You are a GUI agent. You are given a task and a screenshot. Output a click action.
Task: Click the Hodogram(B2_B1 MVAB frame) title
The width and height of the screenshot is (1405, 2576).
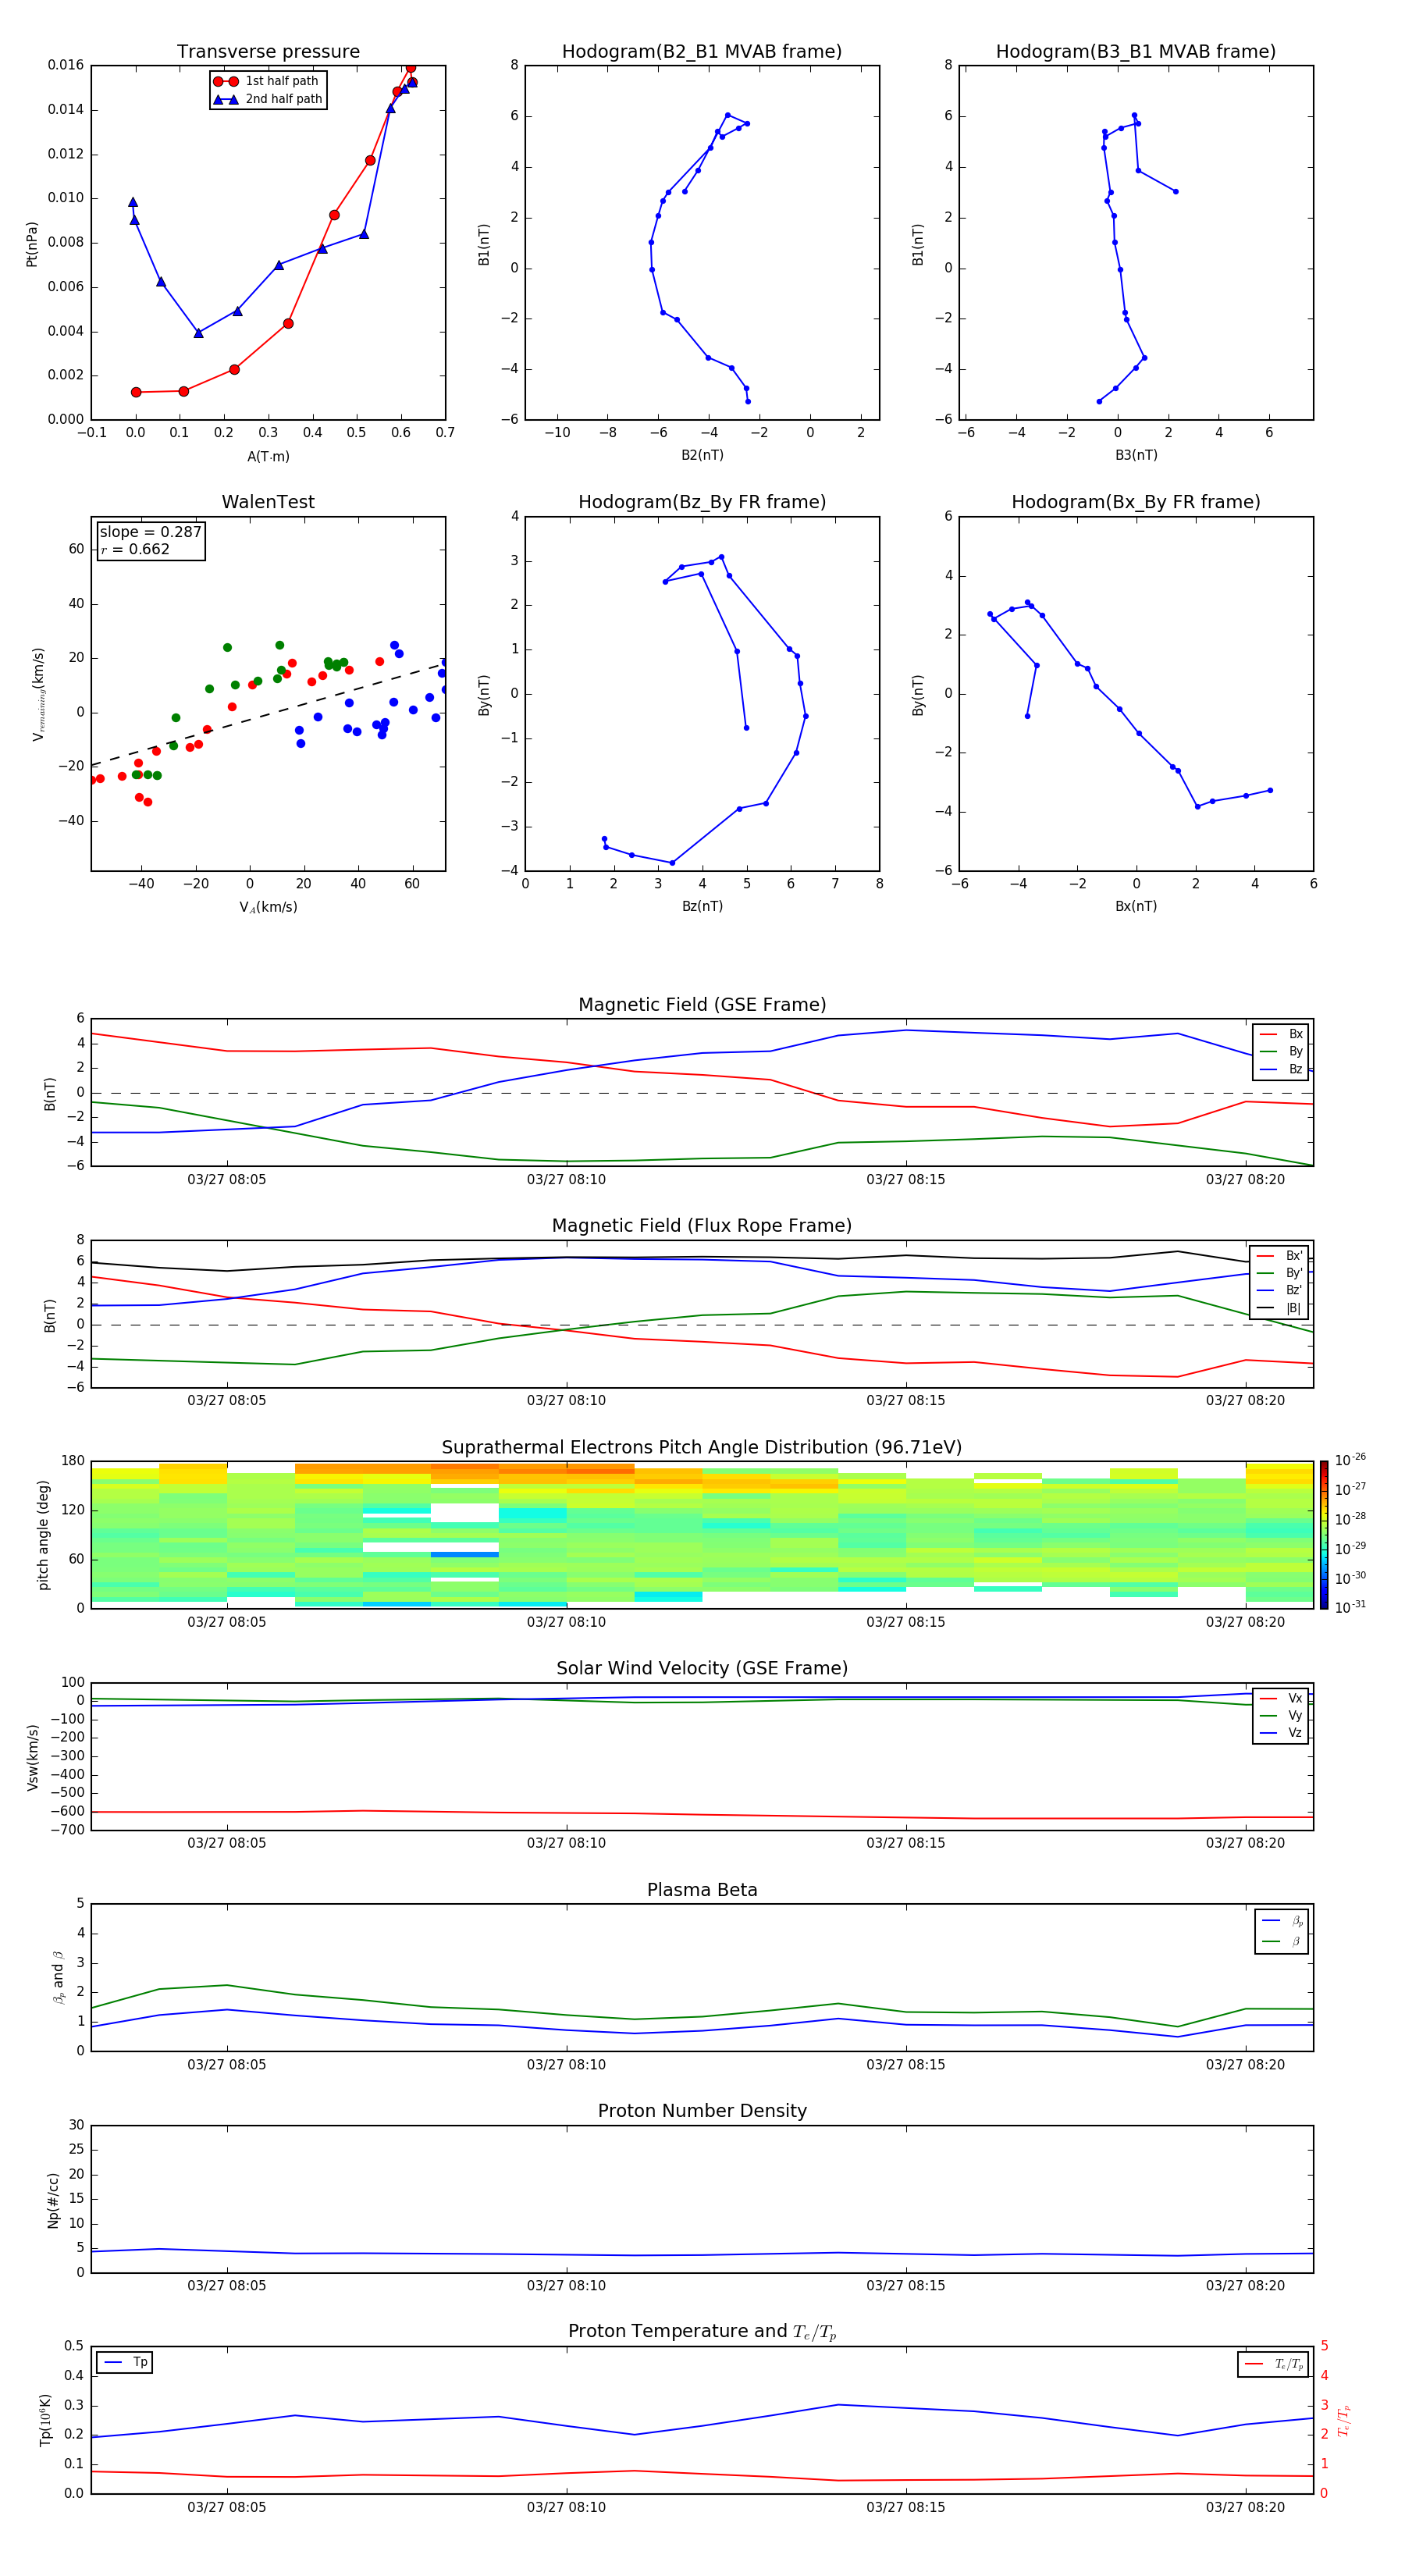click(702, 52)
